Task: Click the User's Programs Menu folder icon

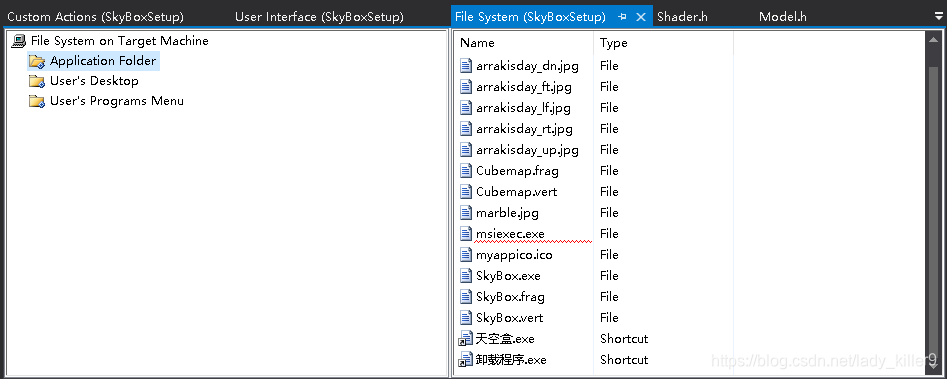Action: pyautogui.click(x=37, y=101)
